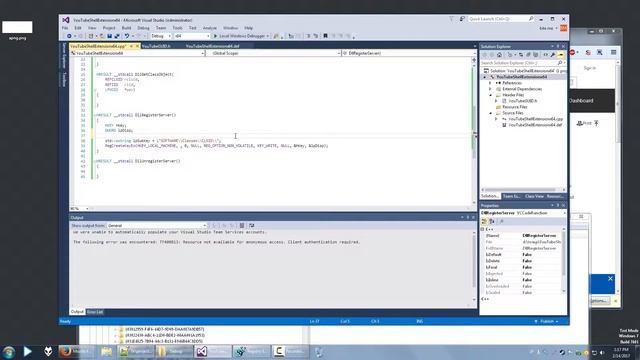Screen dimensions: 640x360
Task: Click Dashboard in the background browser window
Action: [x=581, y=101]
